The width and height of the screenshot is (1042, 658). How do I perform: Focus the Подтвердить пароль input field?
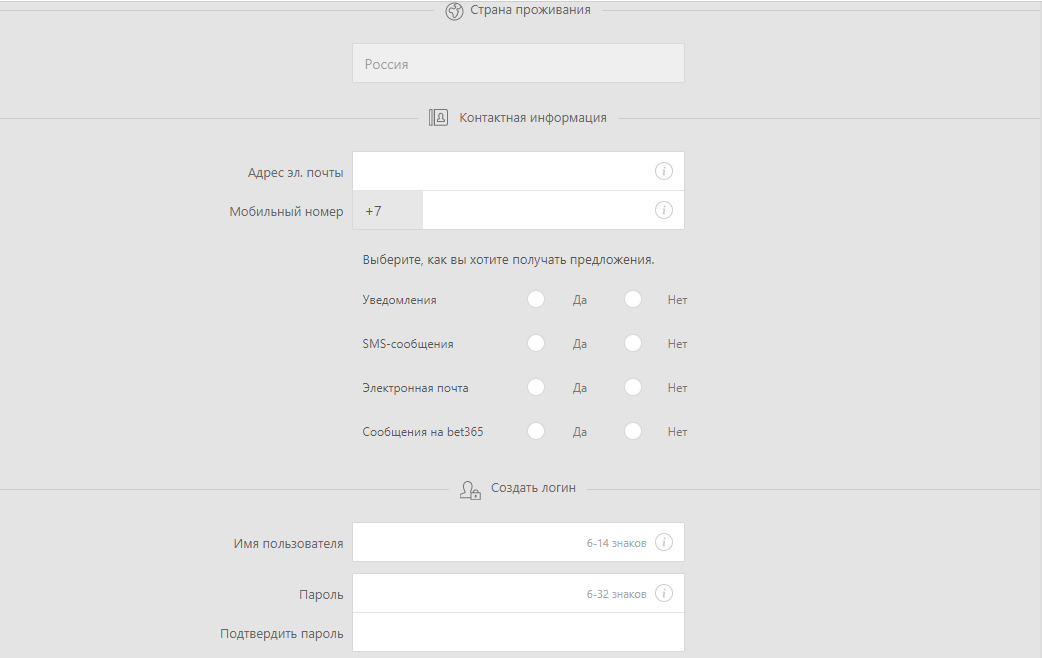(518, 632)
